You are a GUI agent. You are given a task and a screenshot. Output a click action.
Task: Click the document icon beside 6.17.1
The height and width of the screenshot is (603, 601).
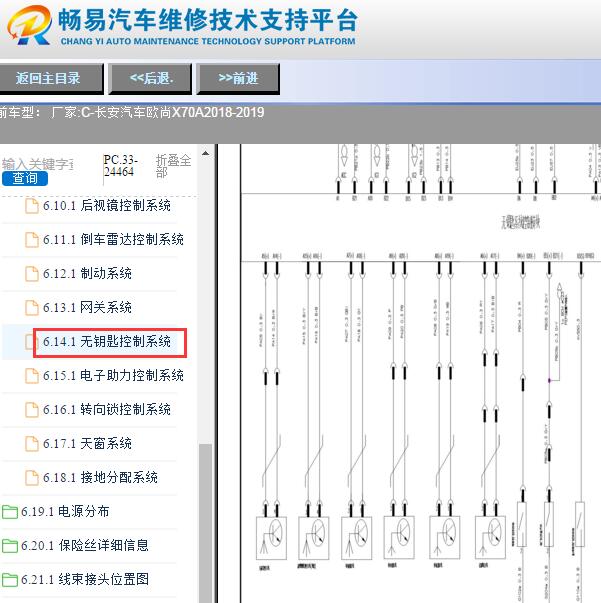(x=32, y=444)
